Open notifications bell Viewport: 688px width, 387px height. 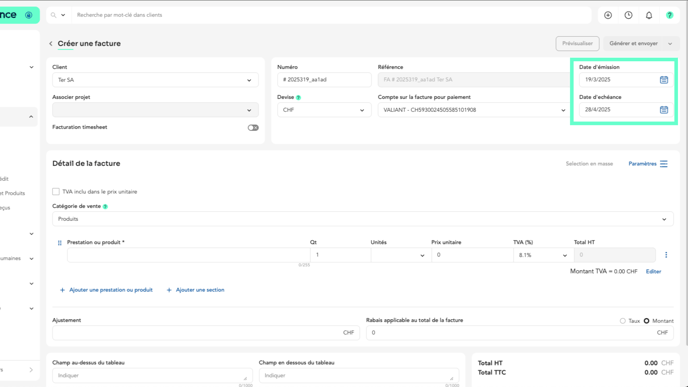(x=649, y=15)
